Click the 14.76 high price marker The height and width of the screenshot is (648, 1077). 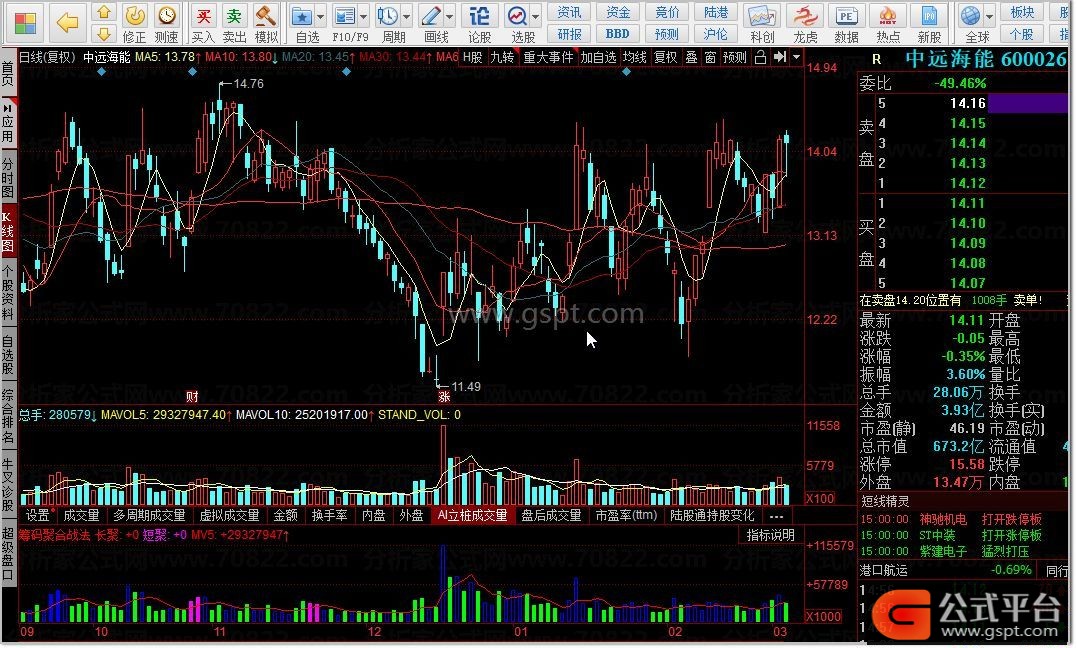tap(248, 84)
